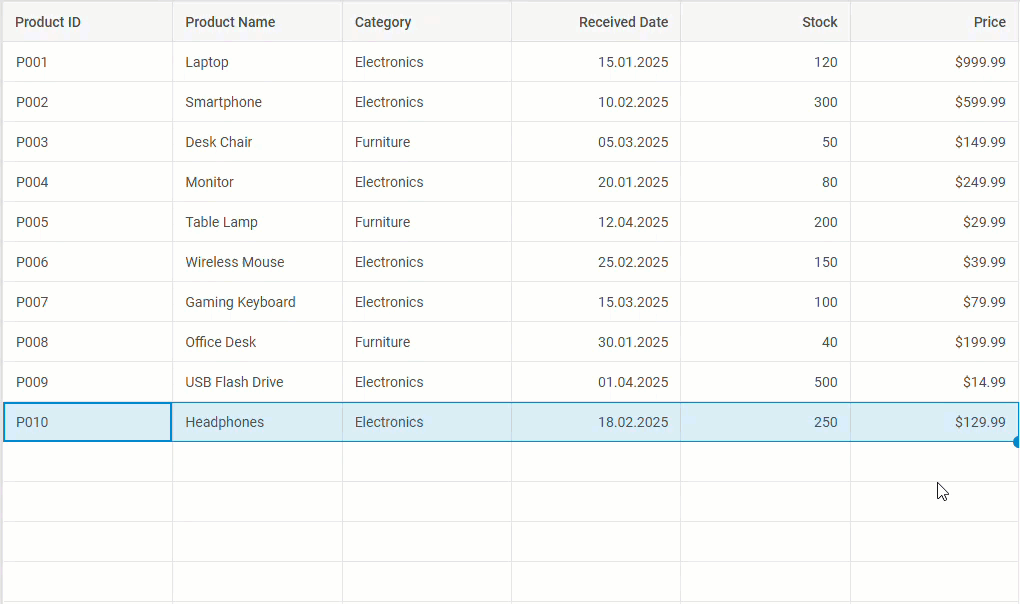Select date cell 15.03.2025
This screenshot has height=604, width=1020.
(x=596, y=302)
